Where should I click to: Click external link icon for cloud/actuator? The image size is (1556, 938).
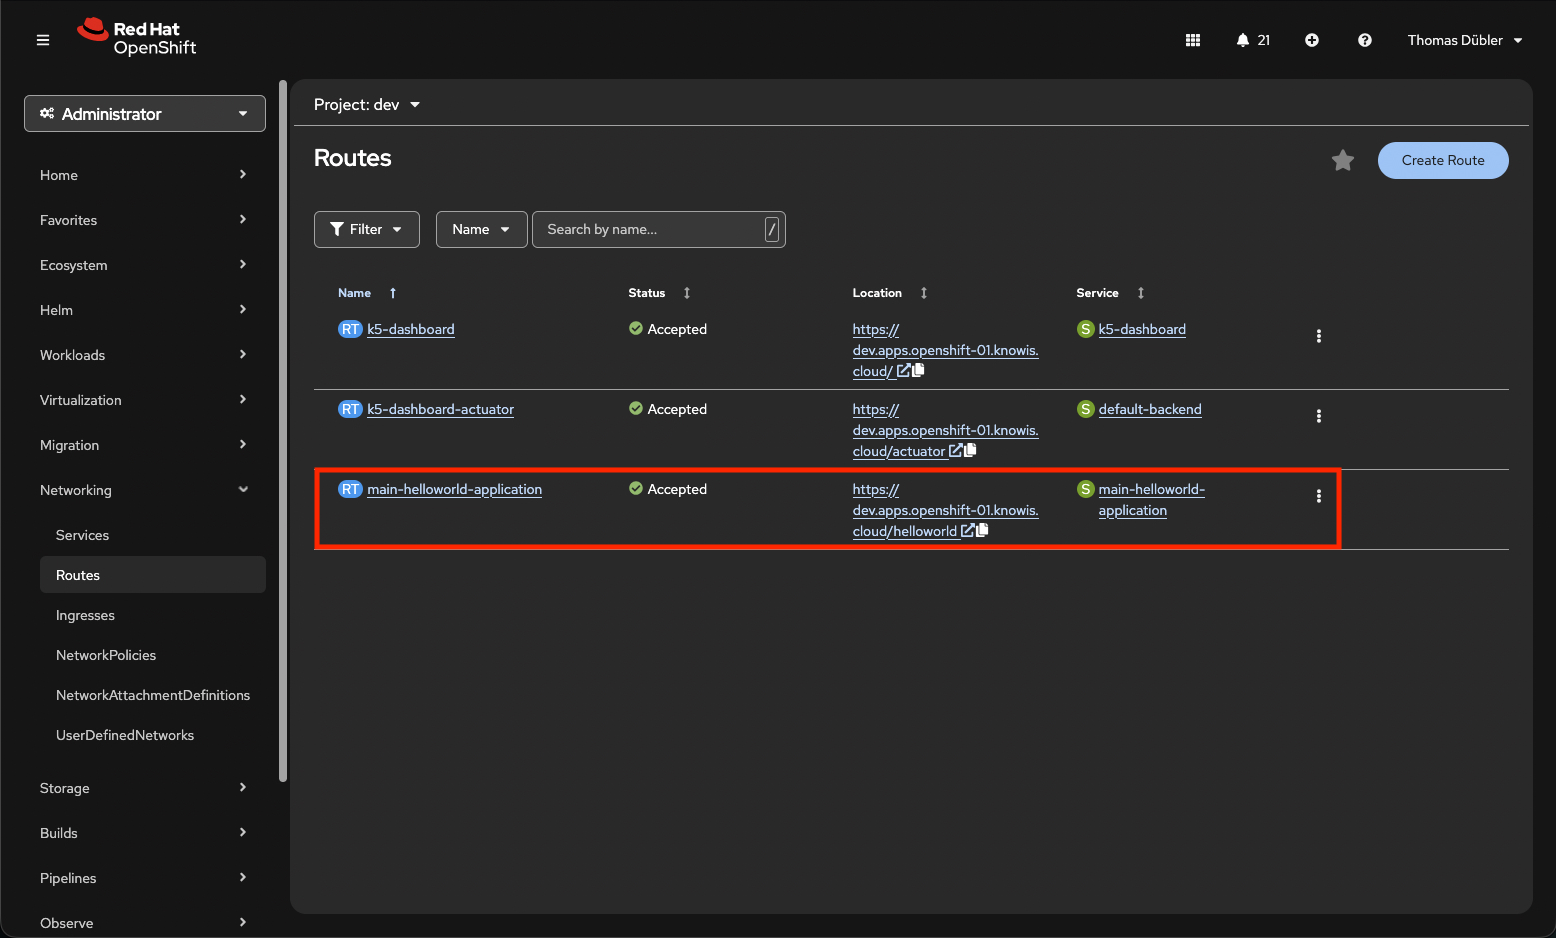tap(955, 451)
